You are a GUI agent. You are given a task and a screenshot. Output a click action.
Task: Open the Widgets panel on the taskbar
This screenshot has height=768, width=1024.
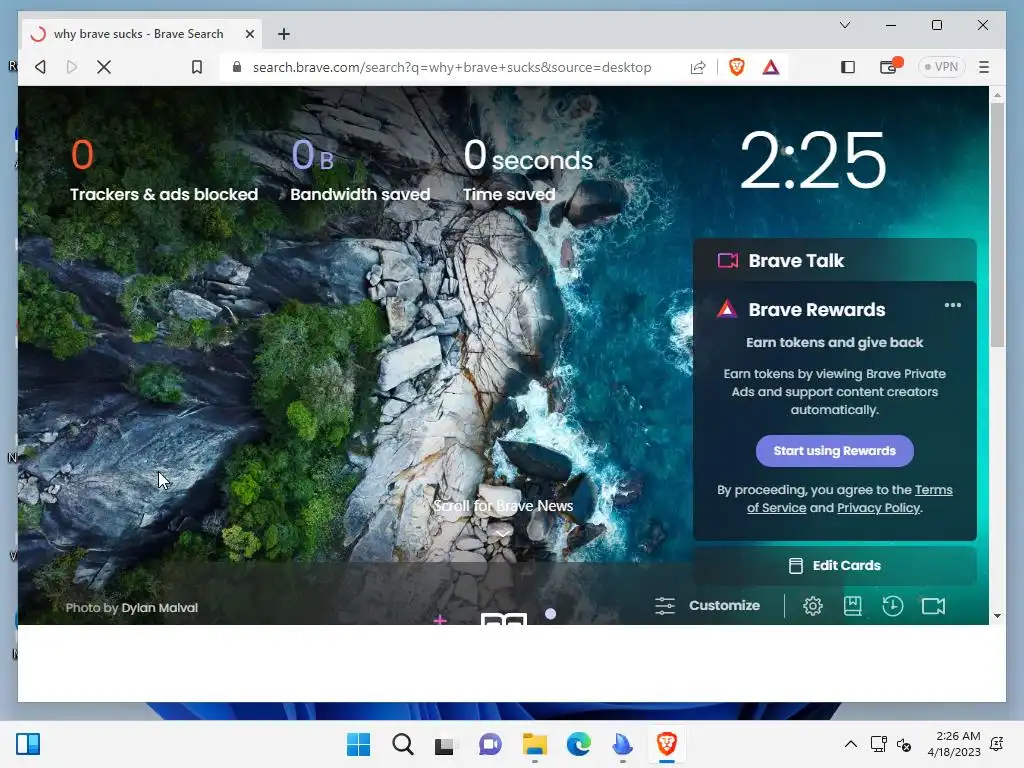[28, 744]
